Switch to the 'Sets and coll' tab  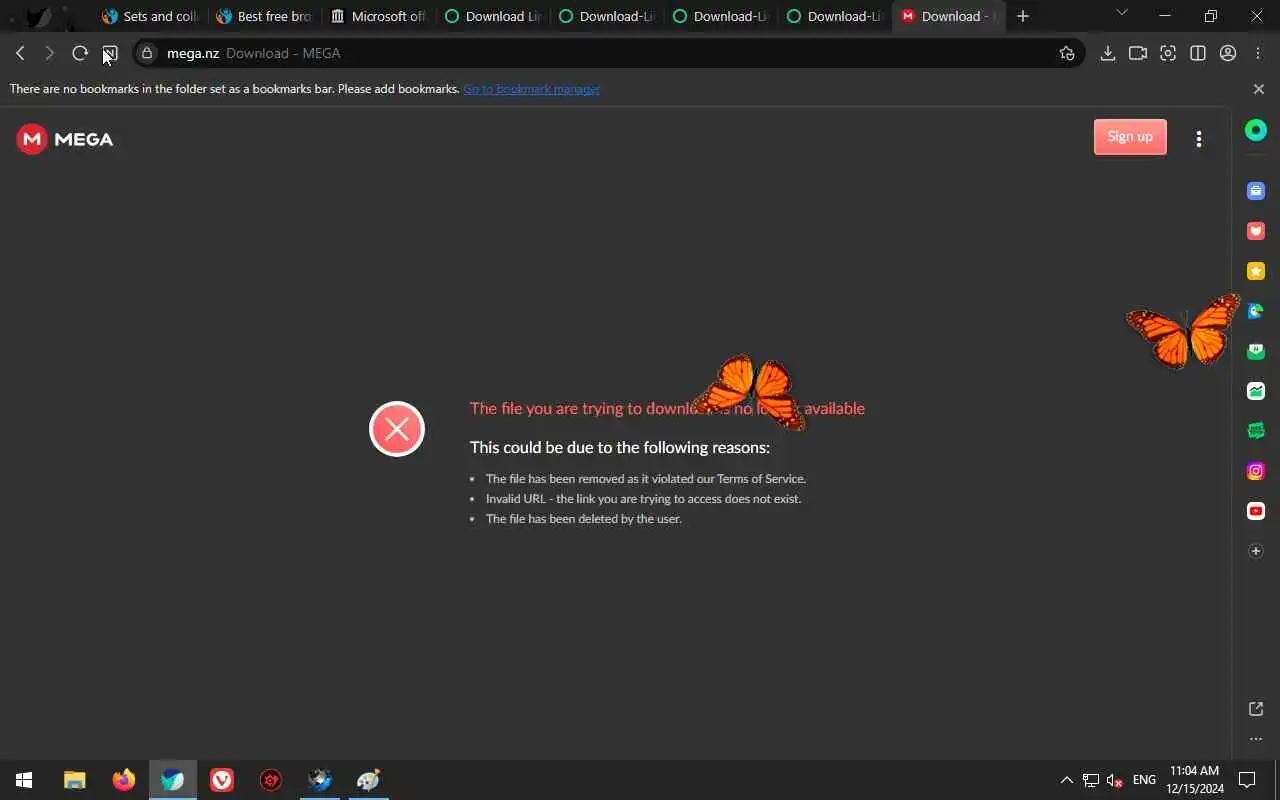click(151, 16)
